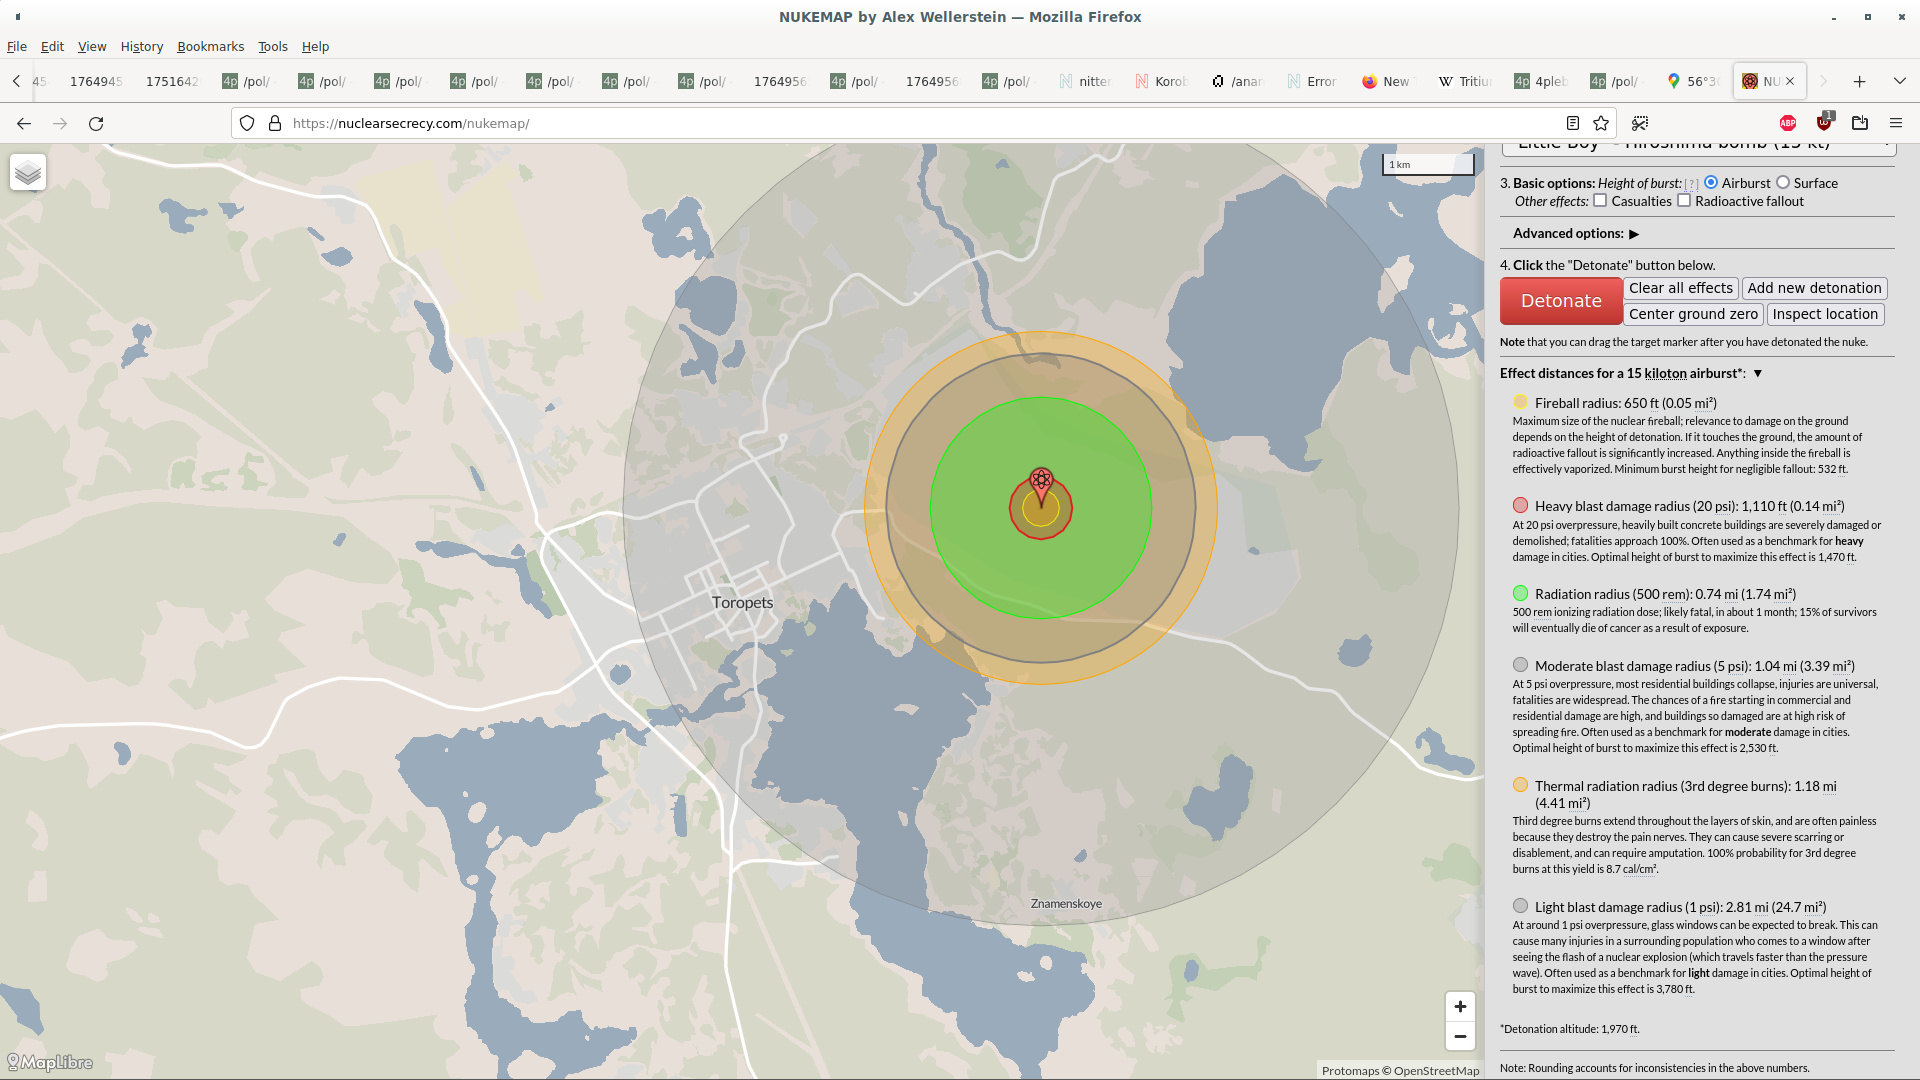
Task: Click the Clear all effects button
Action: point(1680,288)
